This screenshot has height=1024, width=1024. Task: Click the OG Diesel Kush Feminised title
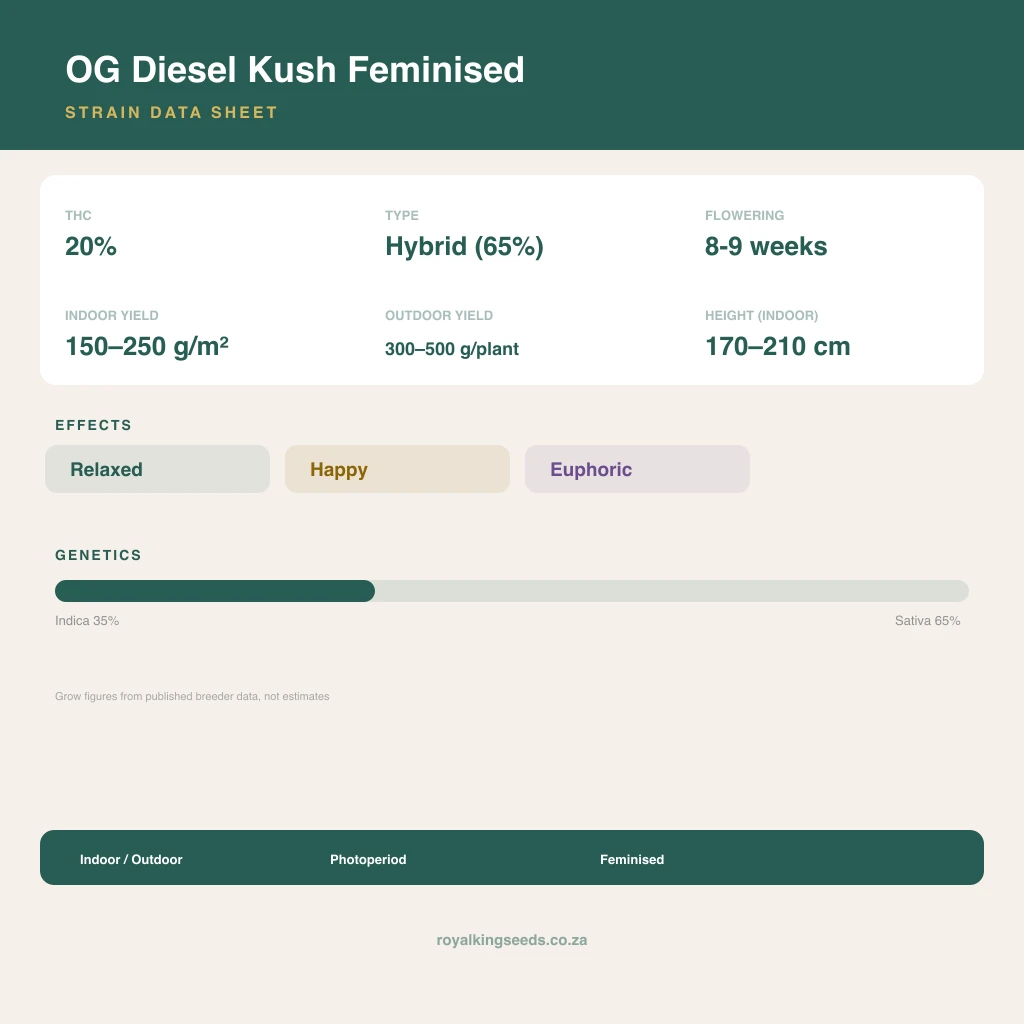[295, 70]
